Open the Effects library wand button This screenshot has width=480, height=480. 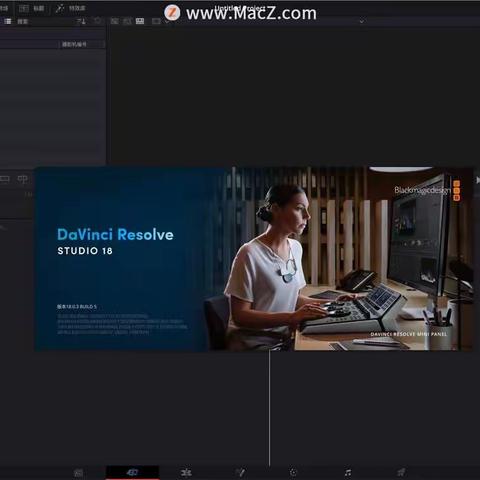pyautogui.click(x=70, y=8)
